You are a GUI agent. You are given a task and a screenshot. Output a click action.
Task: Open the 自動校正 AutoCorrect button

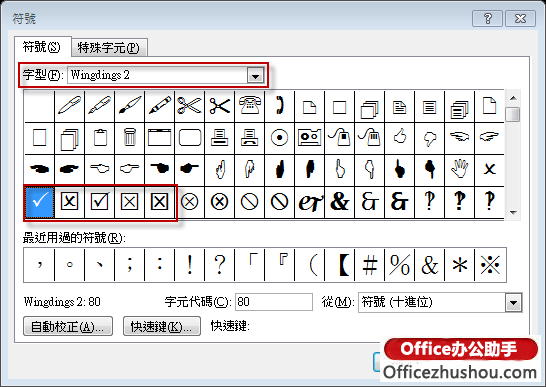(x=68, y=326)
